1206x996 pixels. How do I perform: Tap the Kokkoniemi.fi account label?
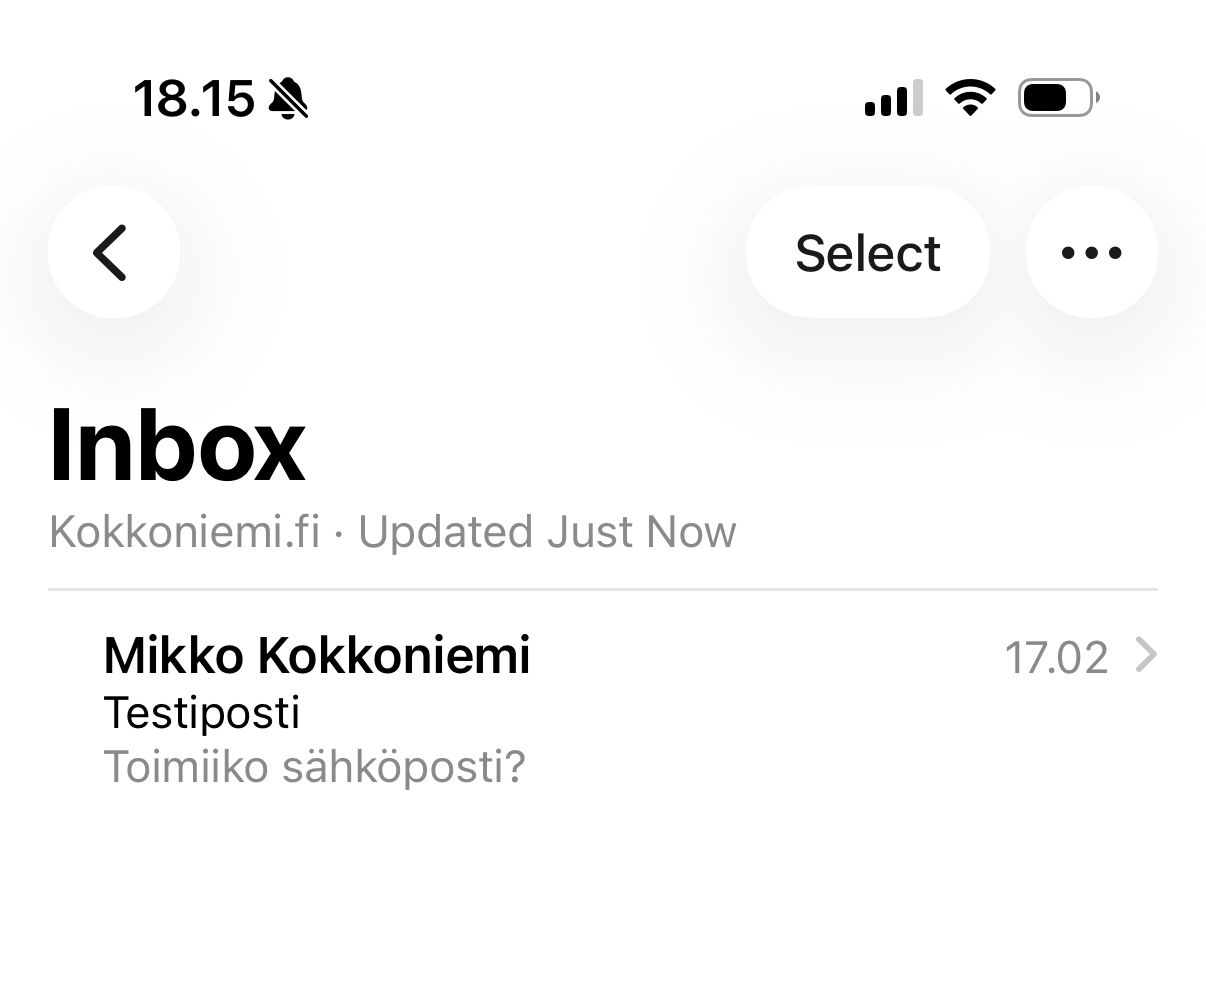click(x=185, y=532)
